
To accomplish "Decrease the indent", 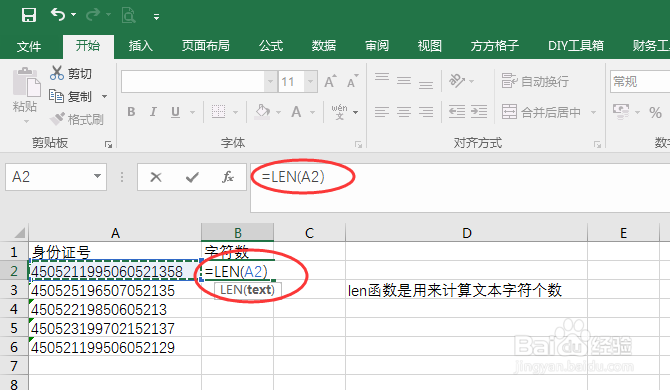I will [457, 112].
